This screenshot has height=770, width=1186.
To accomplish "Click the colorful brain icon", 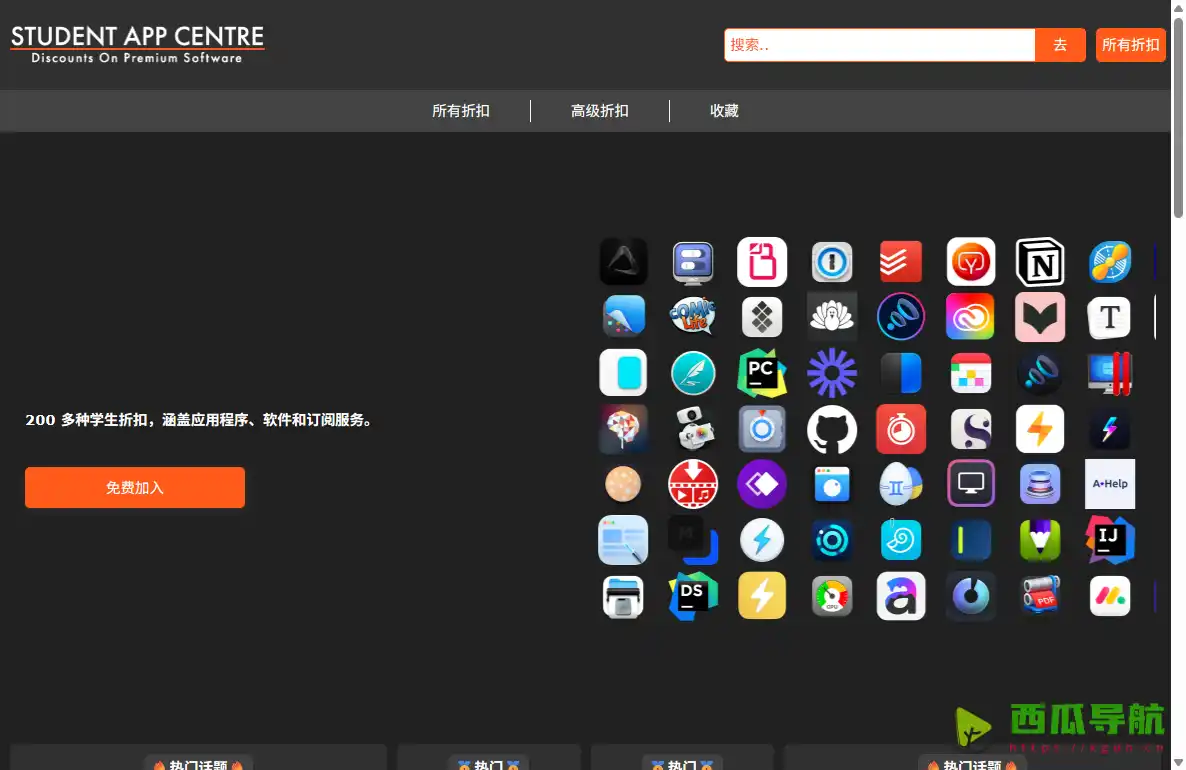I will [x=623, y=429].
